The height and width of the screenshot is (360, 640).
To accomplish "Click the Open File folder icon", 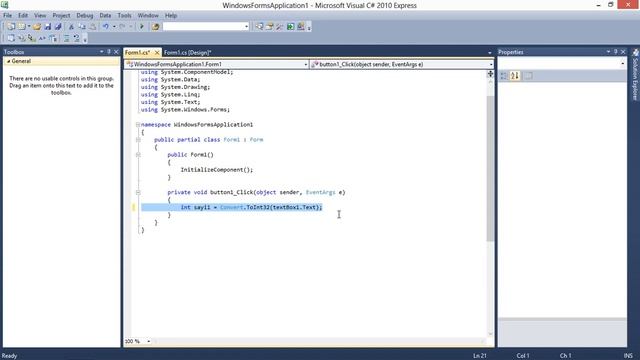I will pos(37,27).
